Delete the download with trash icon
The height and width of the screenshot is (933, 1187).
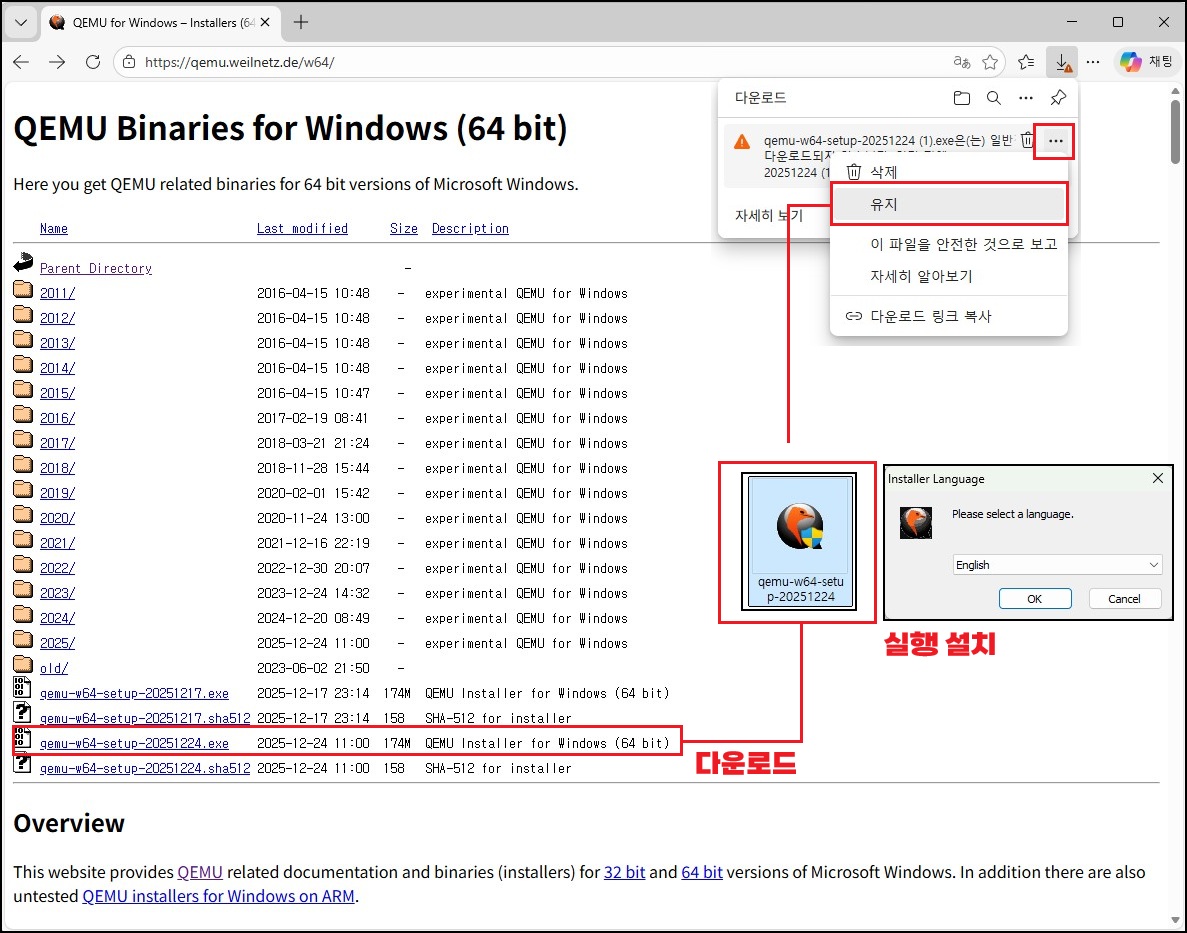point(1027,140)
